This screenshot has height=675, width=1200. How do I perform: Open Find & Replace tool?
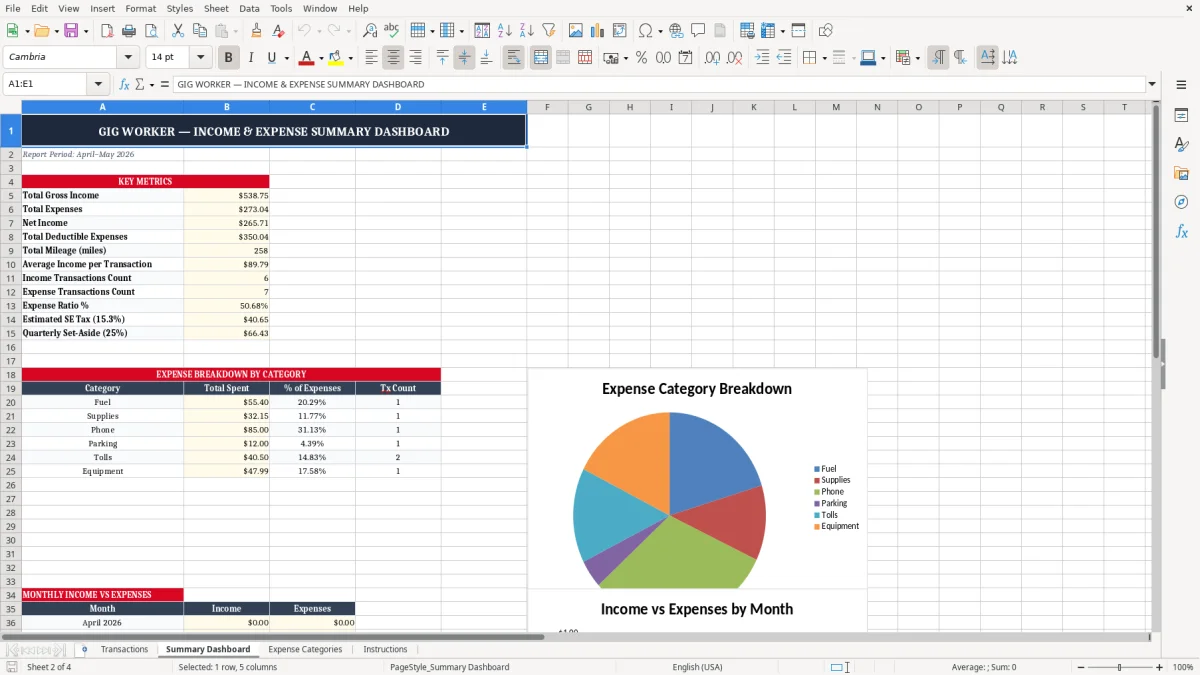(370, 31)
